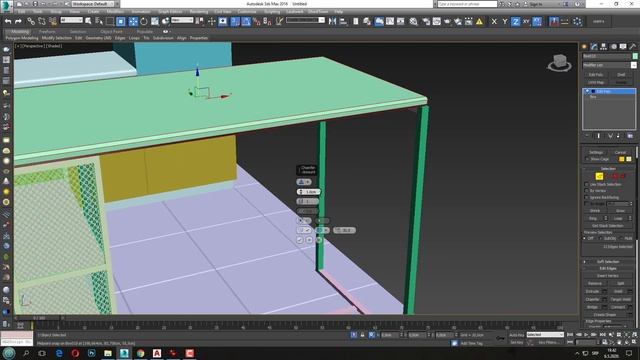
Task: Switch to the Hierarchy command panel tab
Action: [604, 47]
